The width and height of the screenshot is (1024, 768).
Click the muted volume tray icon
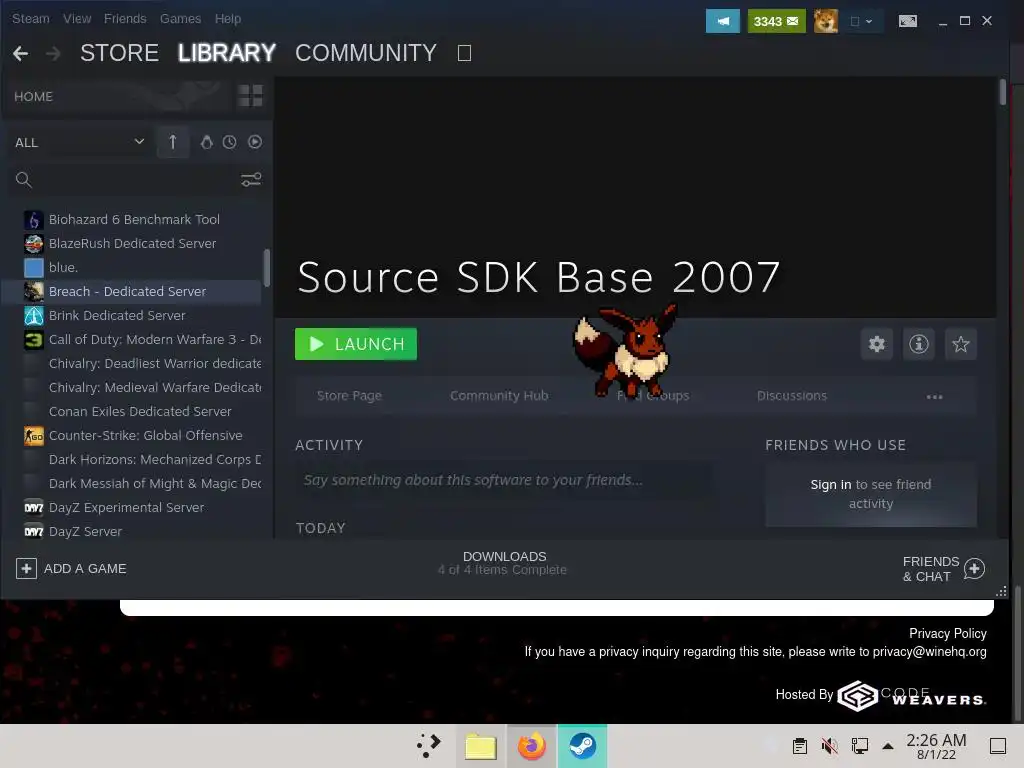coord(829,746)
